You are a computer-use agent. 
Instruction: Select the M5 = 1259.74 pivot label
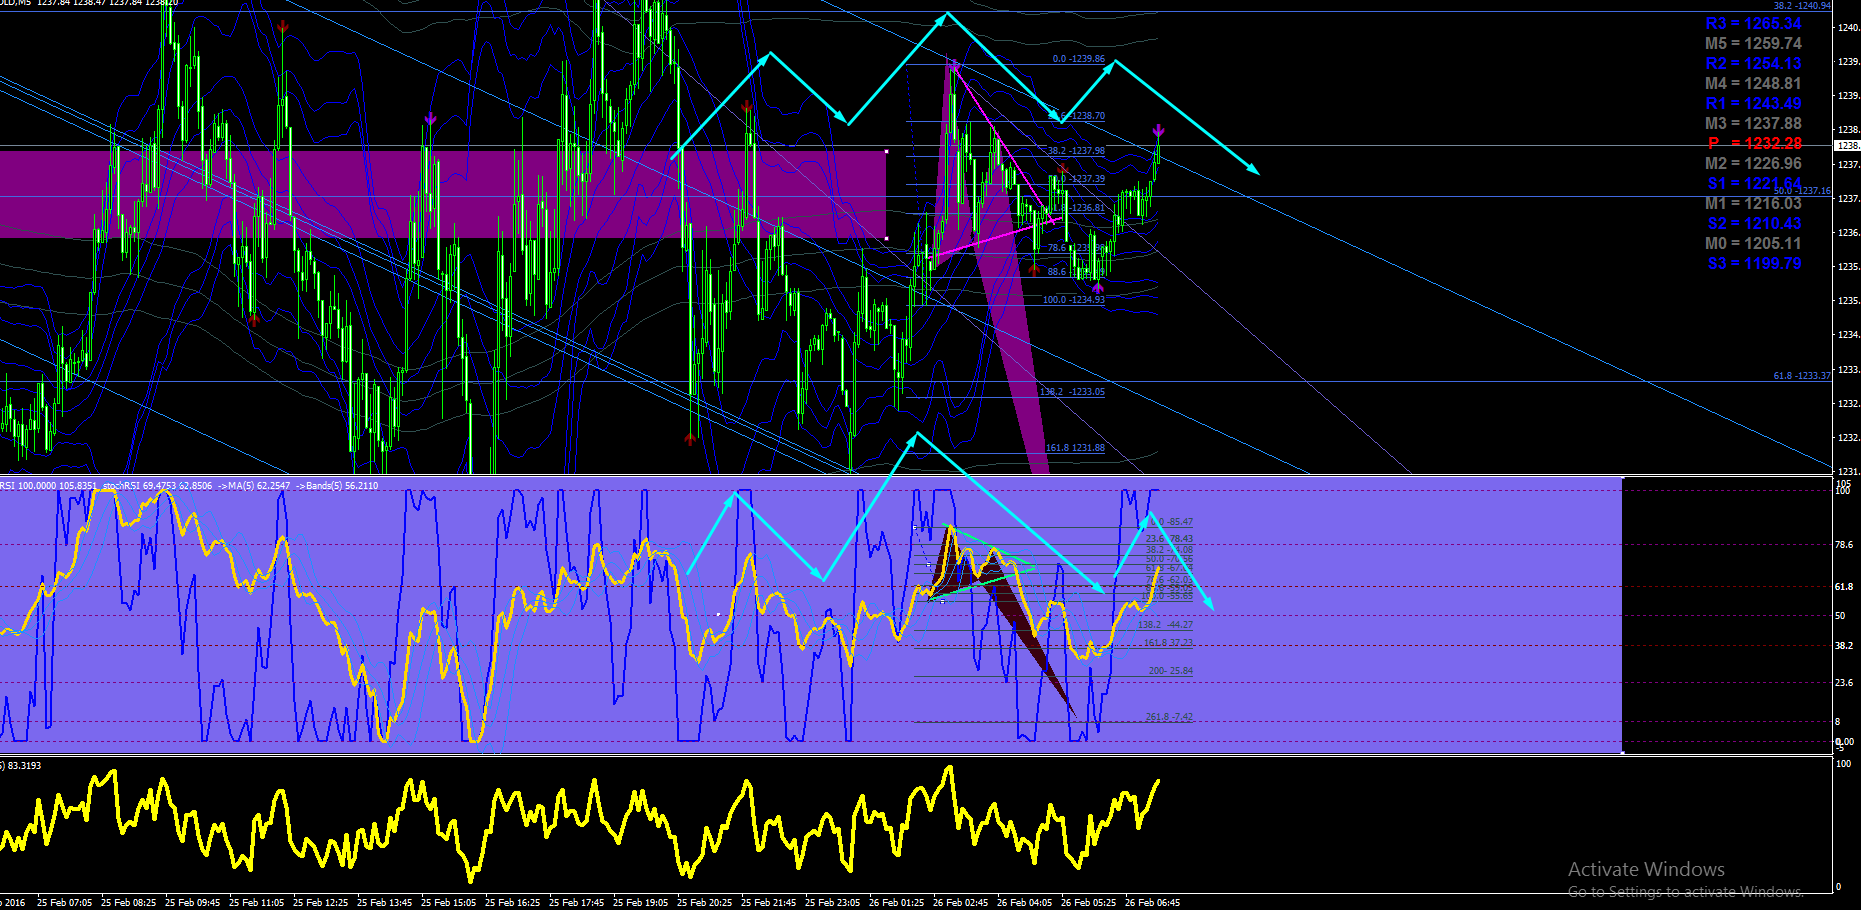click(x=1753, y=44)
